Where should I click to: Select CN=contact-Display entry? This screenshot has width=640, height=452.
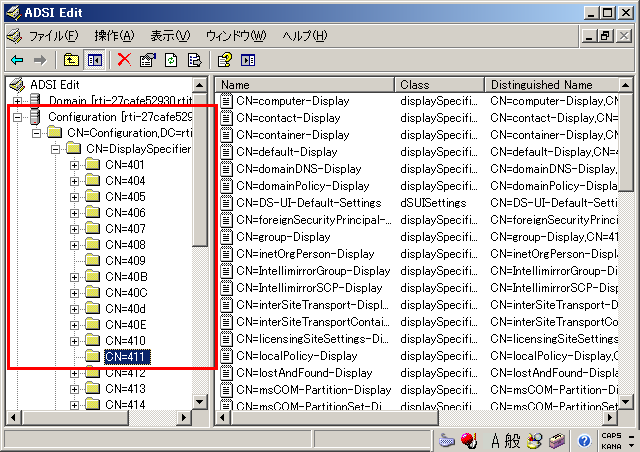point(288,118)
